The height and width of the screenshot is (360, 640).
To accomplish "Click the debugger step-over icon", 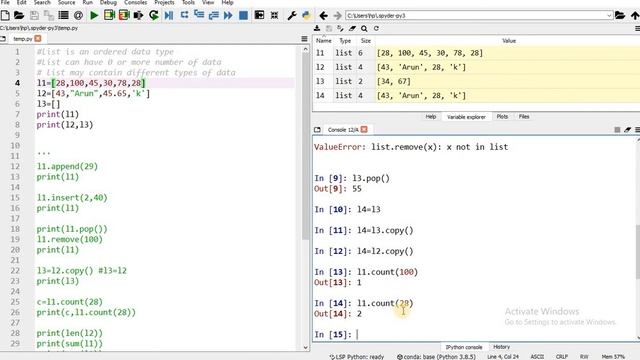I will (x=184, y=15).
